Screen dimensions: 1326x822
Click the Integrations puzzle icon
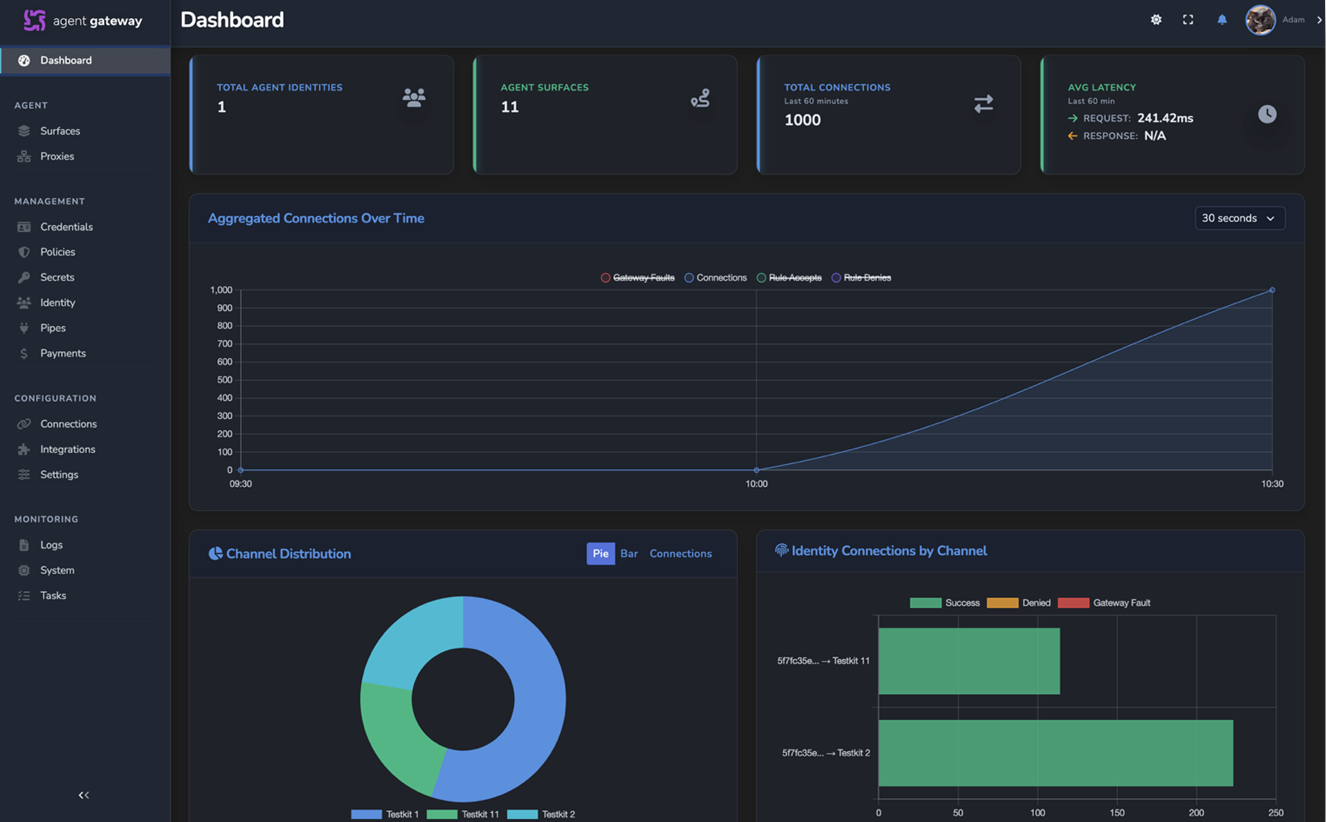coord(24,449)
